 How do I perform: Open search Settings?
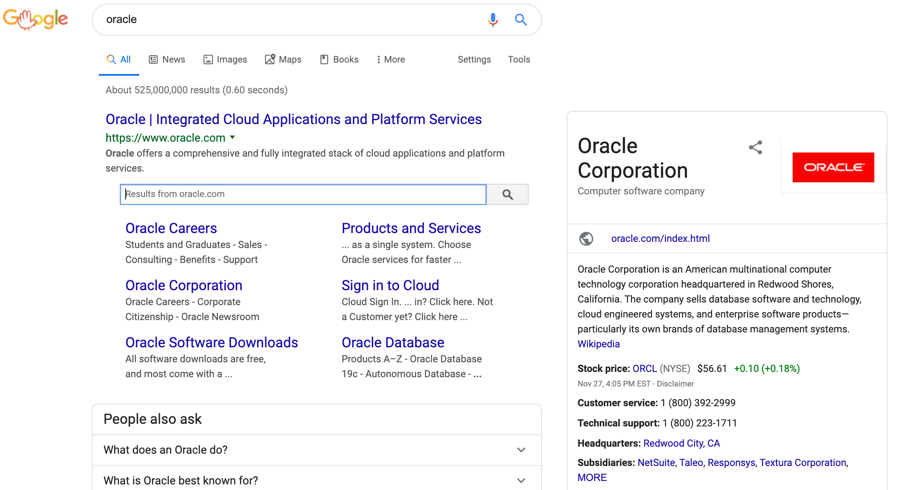[x=474, y=60]
